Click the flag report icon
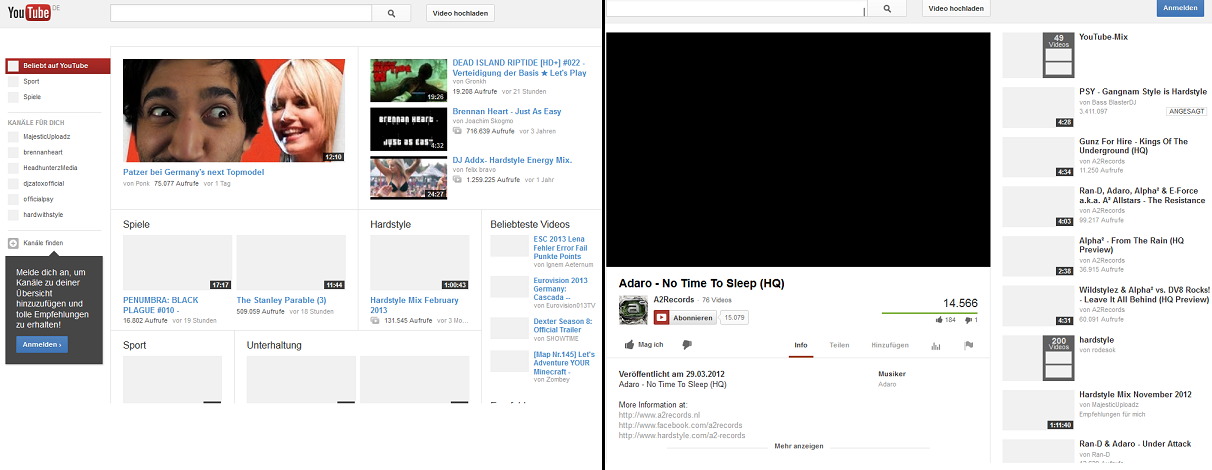The width and height of the screenshot is (1212, 470). coord(968,346)
